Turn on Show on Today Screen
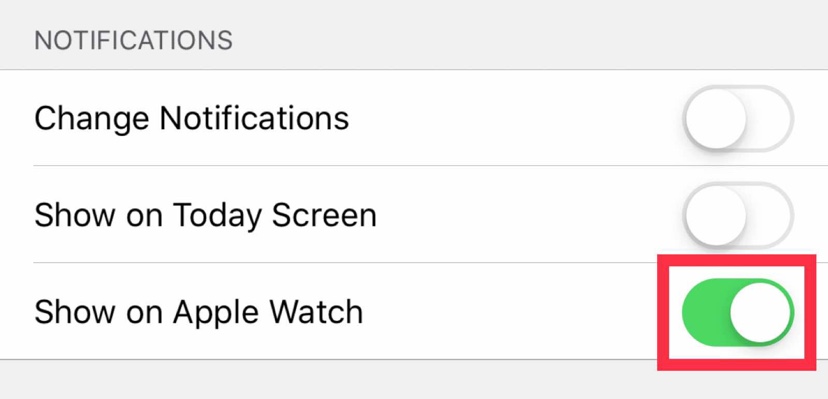The height and width of the screenshot is (399, 828). point(738,214)
